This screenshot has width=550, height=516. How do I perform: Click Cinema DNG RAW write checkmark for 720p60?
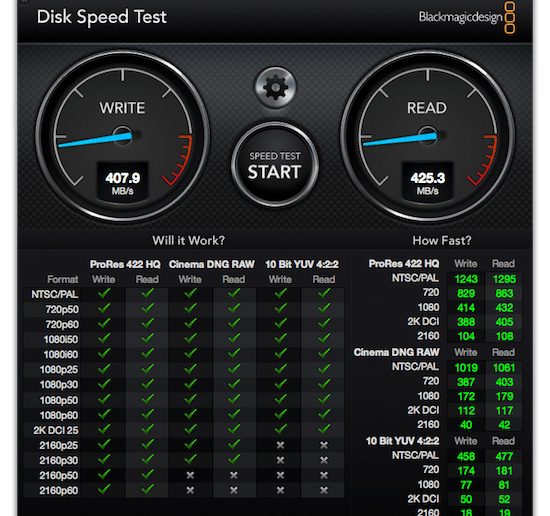190,323
